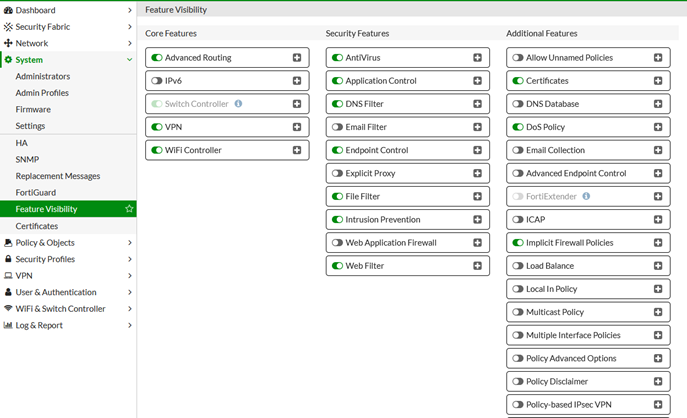Click the info icon next to FortiExtender
This screenshot has height=418, width=687.
point(586,197)
